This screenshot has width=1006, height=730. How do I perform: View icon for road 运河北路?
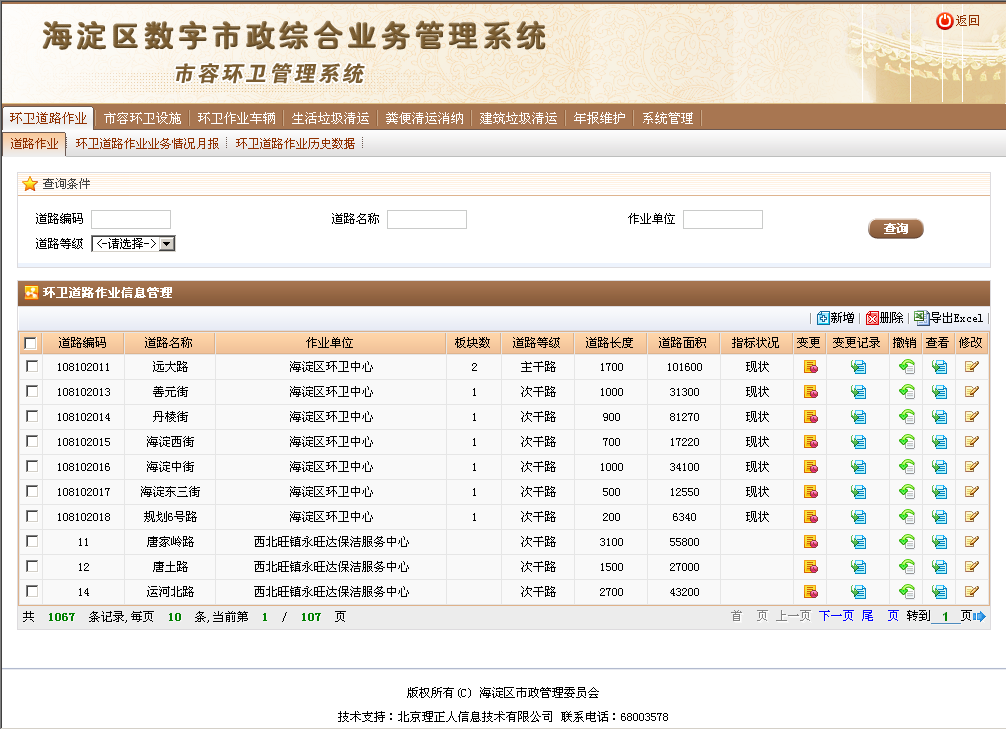[x=939, y=592]
